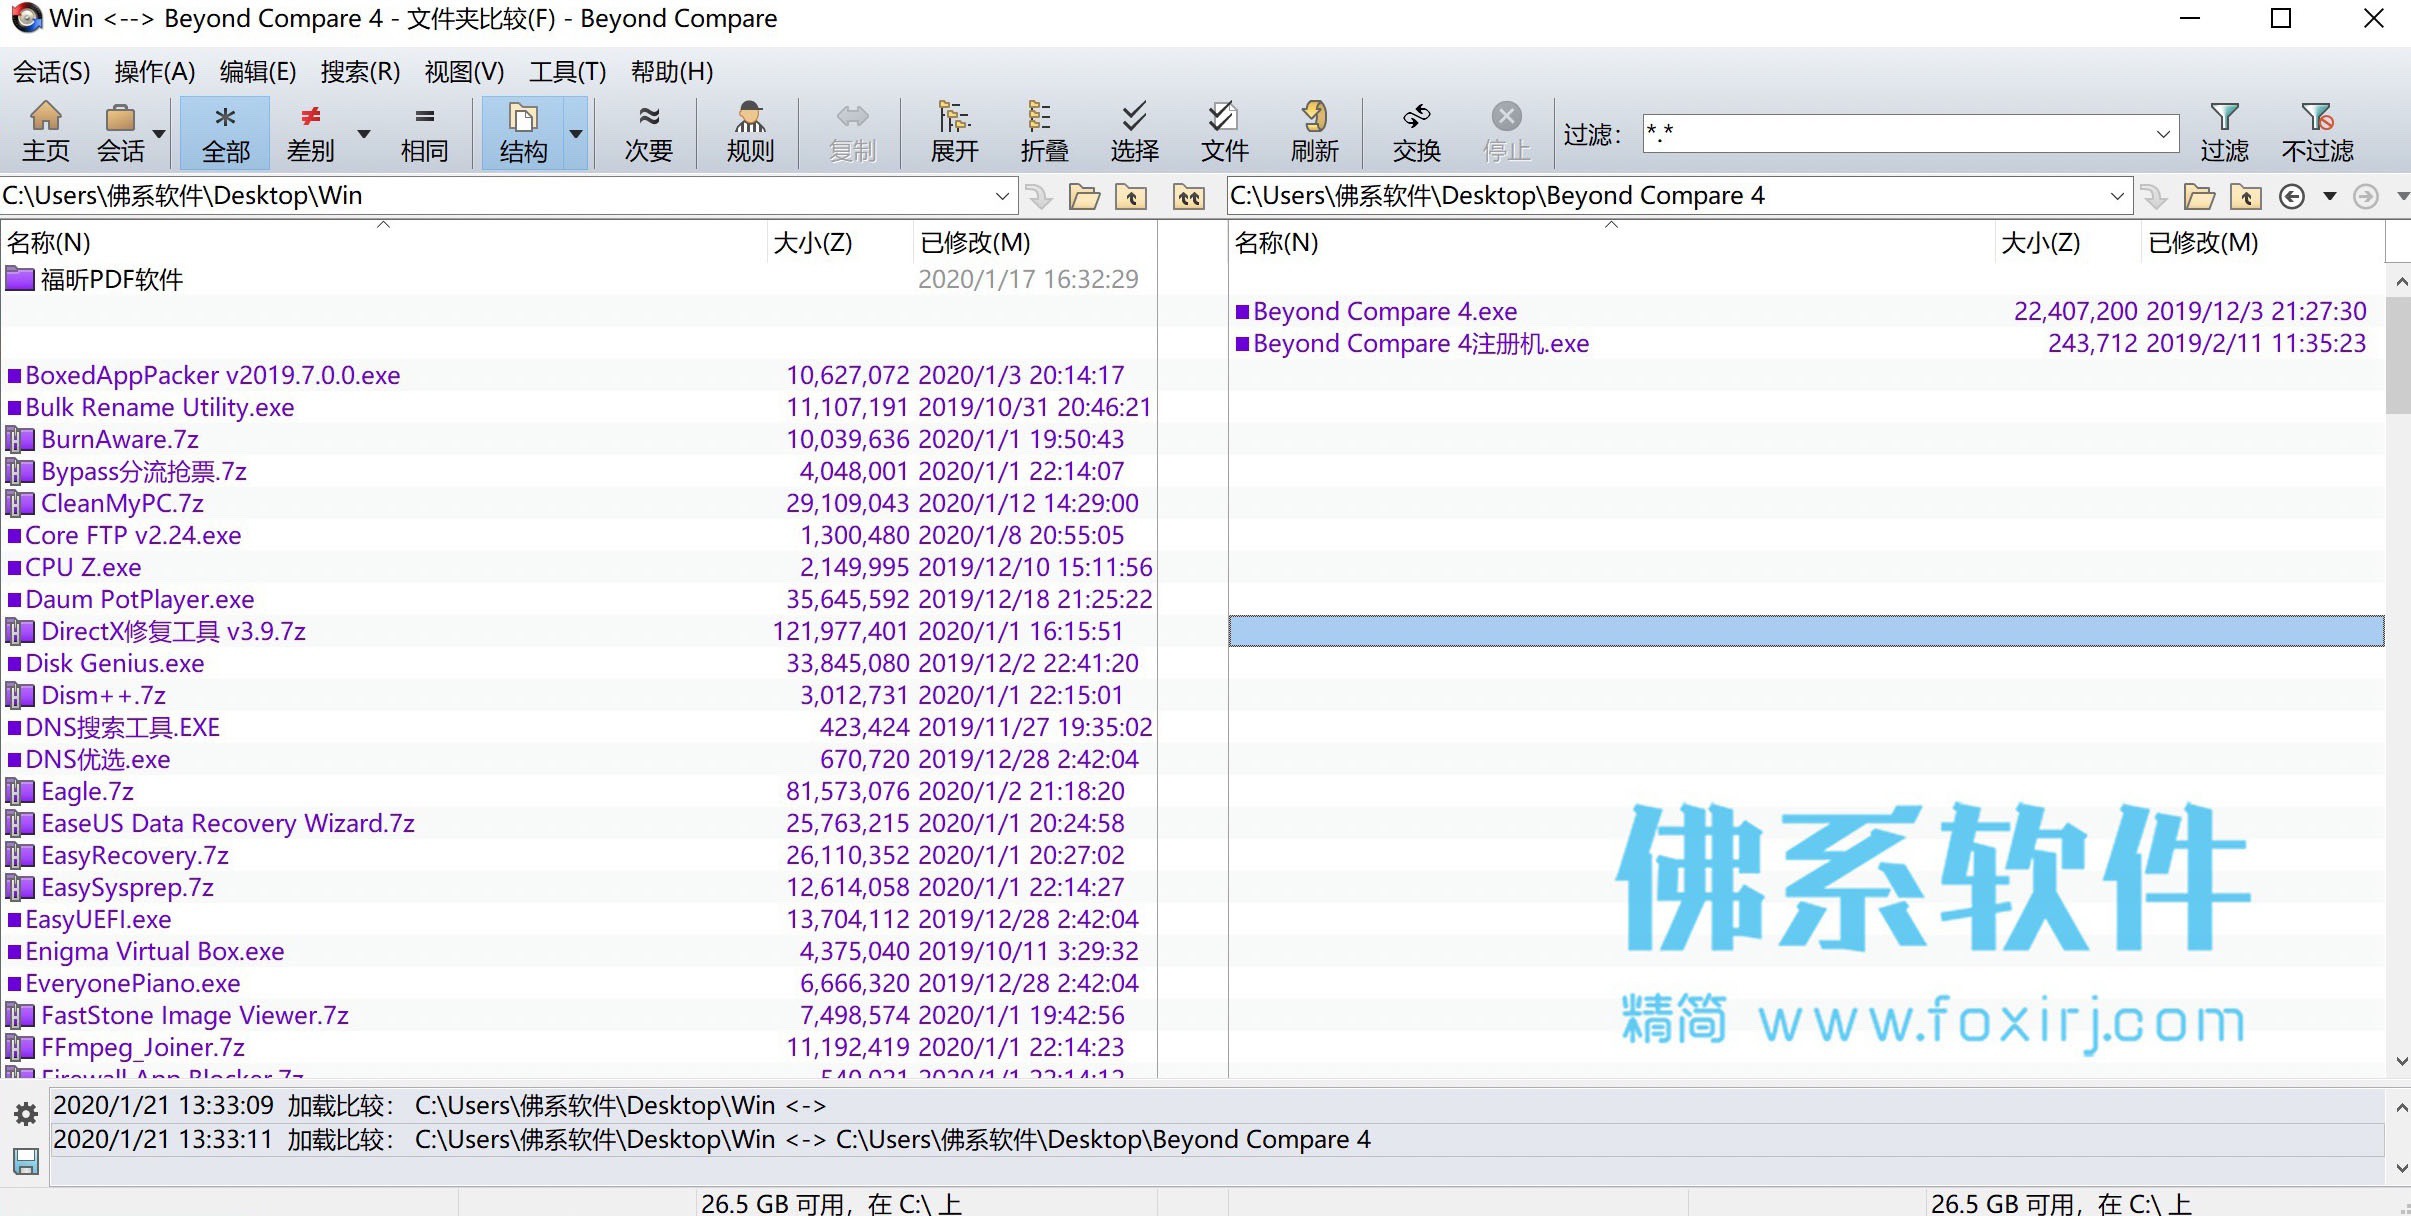
Task: Open the 编辑(E) menu
Action: pos(258,72)
